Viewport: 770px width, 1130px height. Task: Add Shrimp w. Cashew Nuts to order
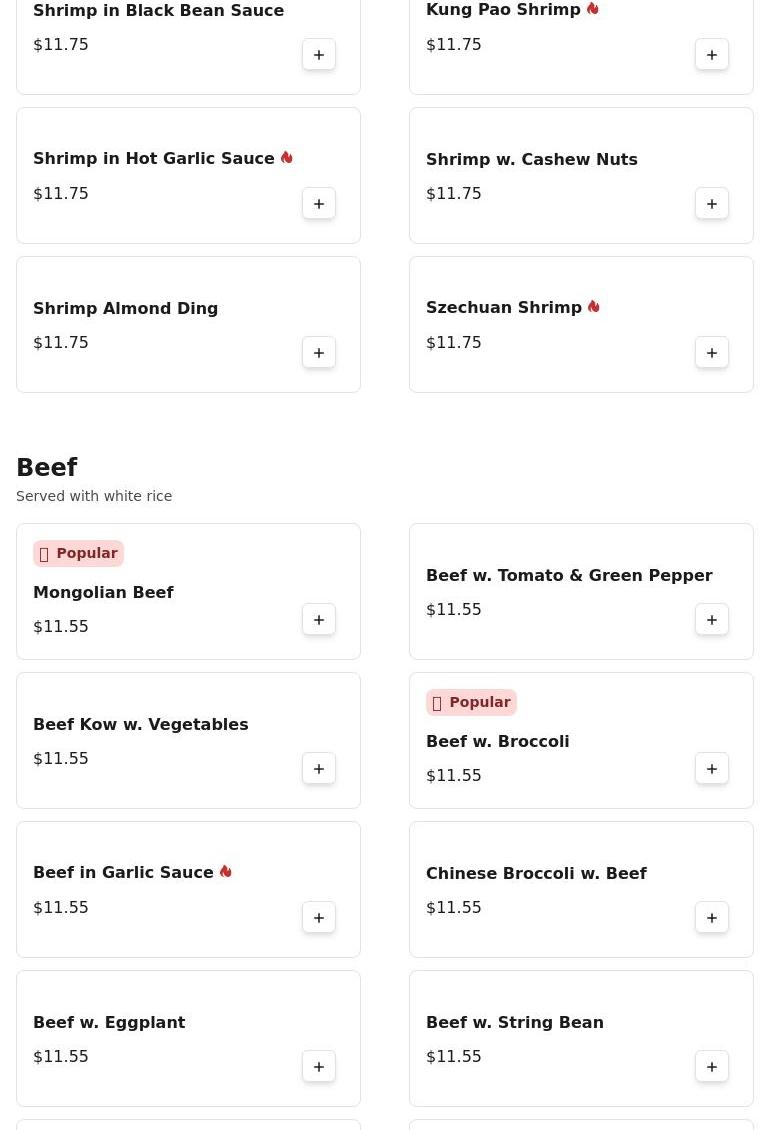click(x=712, y=204)
